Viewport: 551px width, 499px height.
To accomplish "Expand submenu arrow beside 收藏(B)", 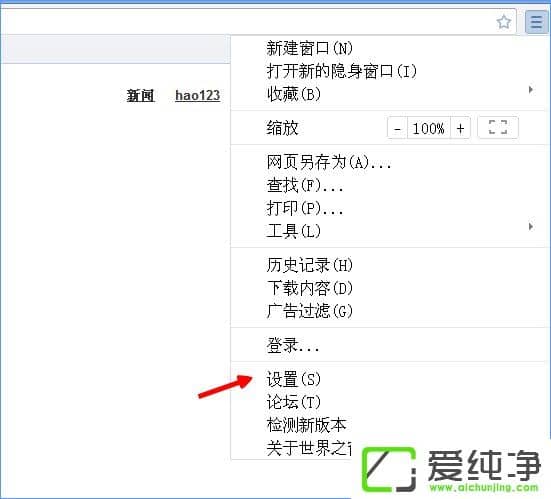I will pyautogui.click(x=531, y=90).
